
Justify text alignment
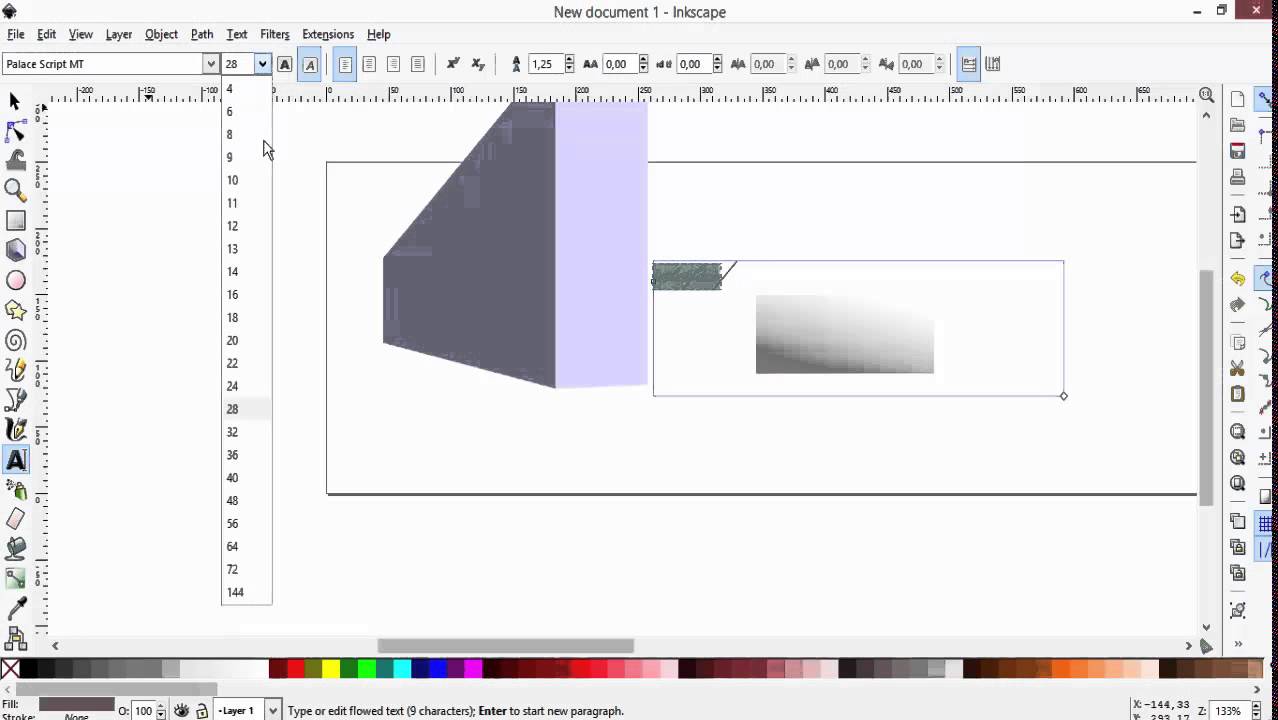coord(418,64)
